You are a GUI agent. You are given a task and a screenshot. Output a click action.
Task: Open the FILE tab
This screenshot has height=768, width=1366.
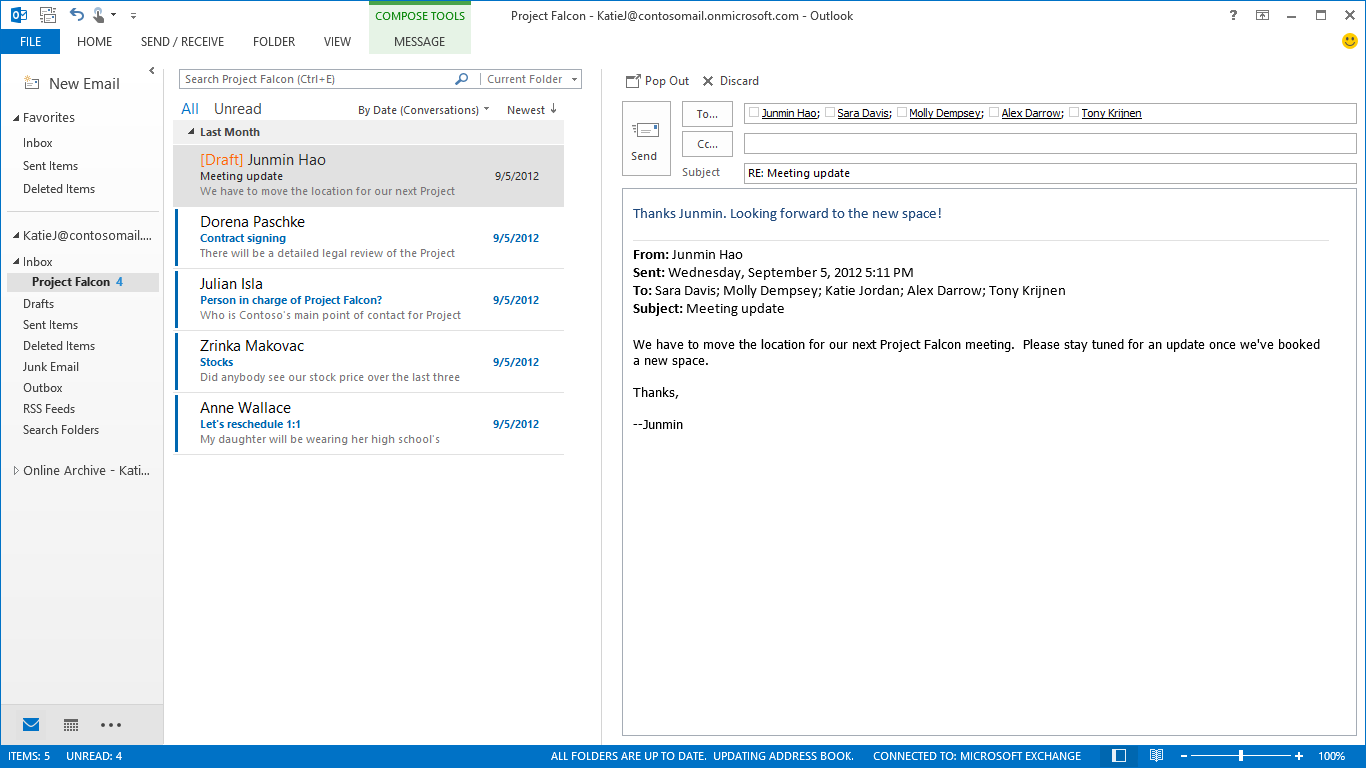click(x=30, y=42)
